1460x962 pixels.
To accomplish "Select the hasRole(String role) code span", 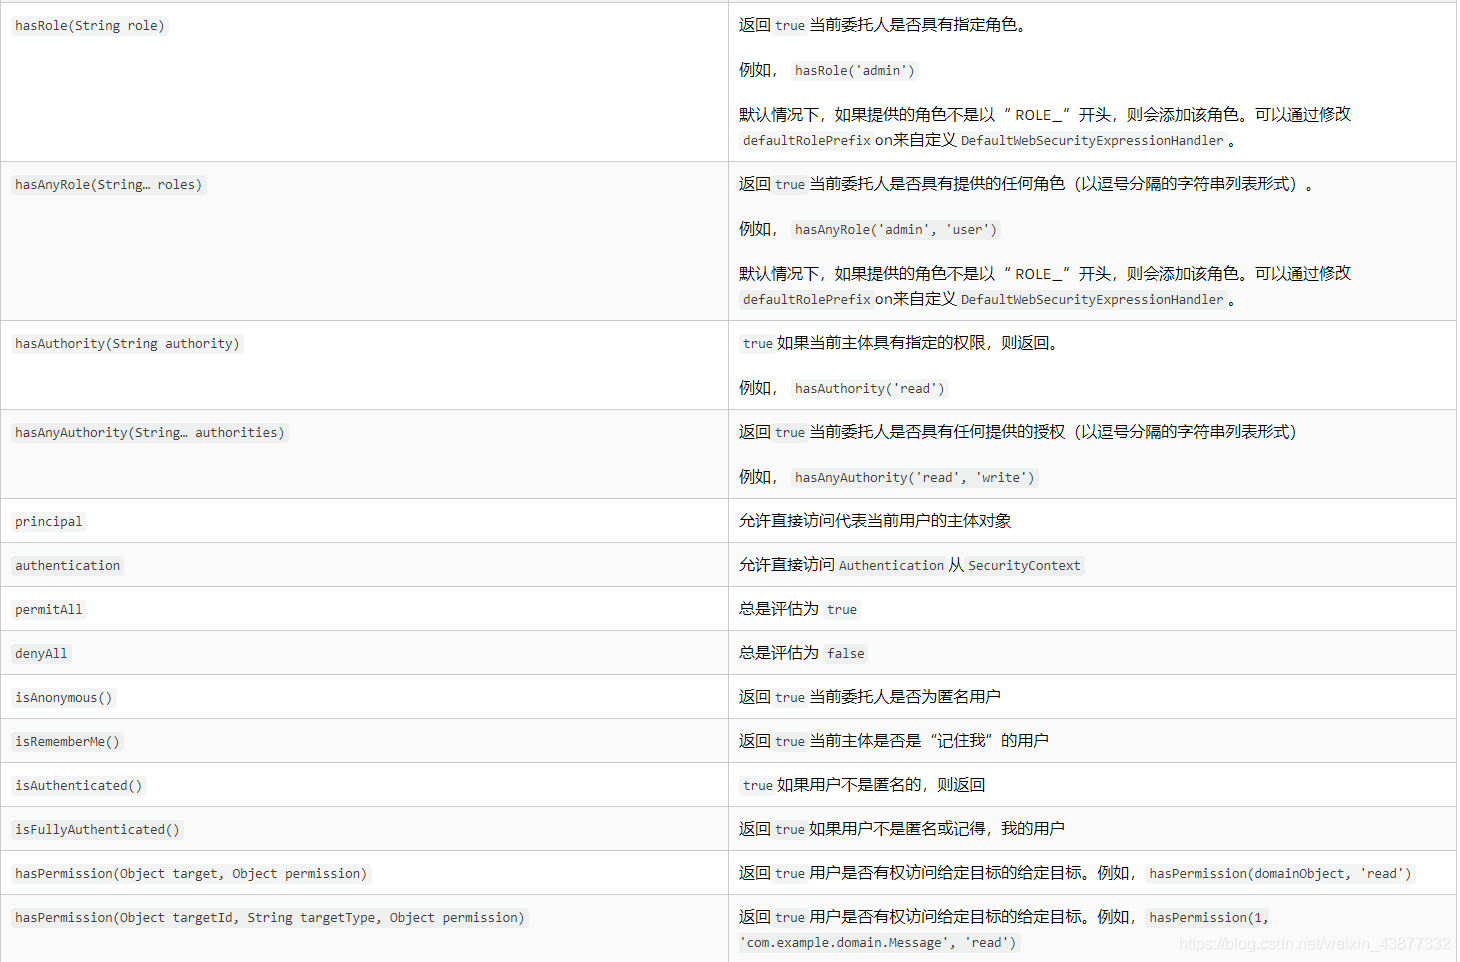I will [89, 25].
